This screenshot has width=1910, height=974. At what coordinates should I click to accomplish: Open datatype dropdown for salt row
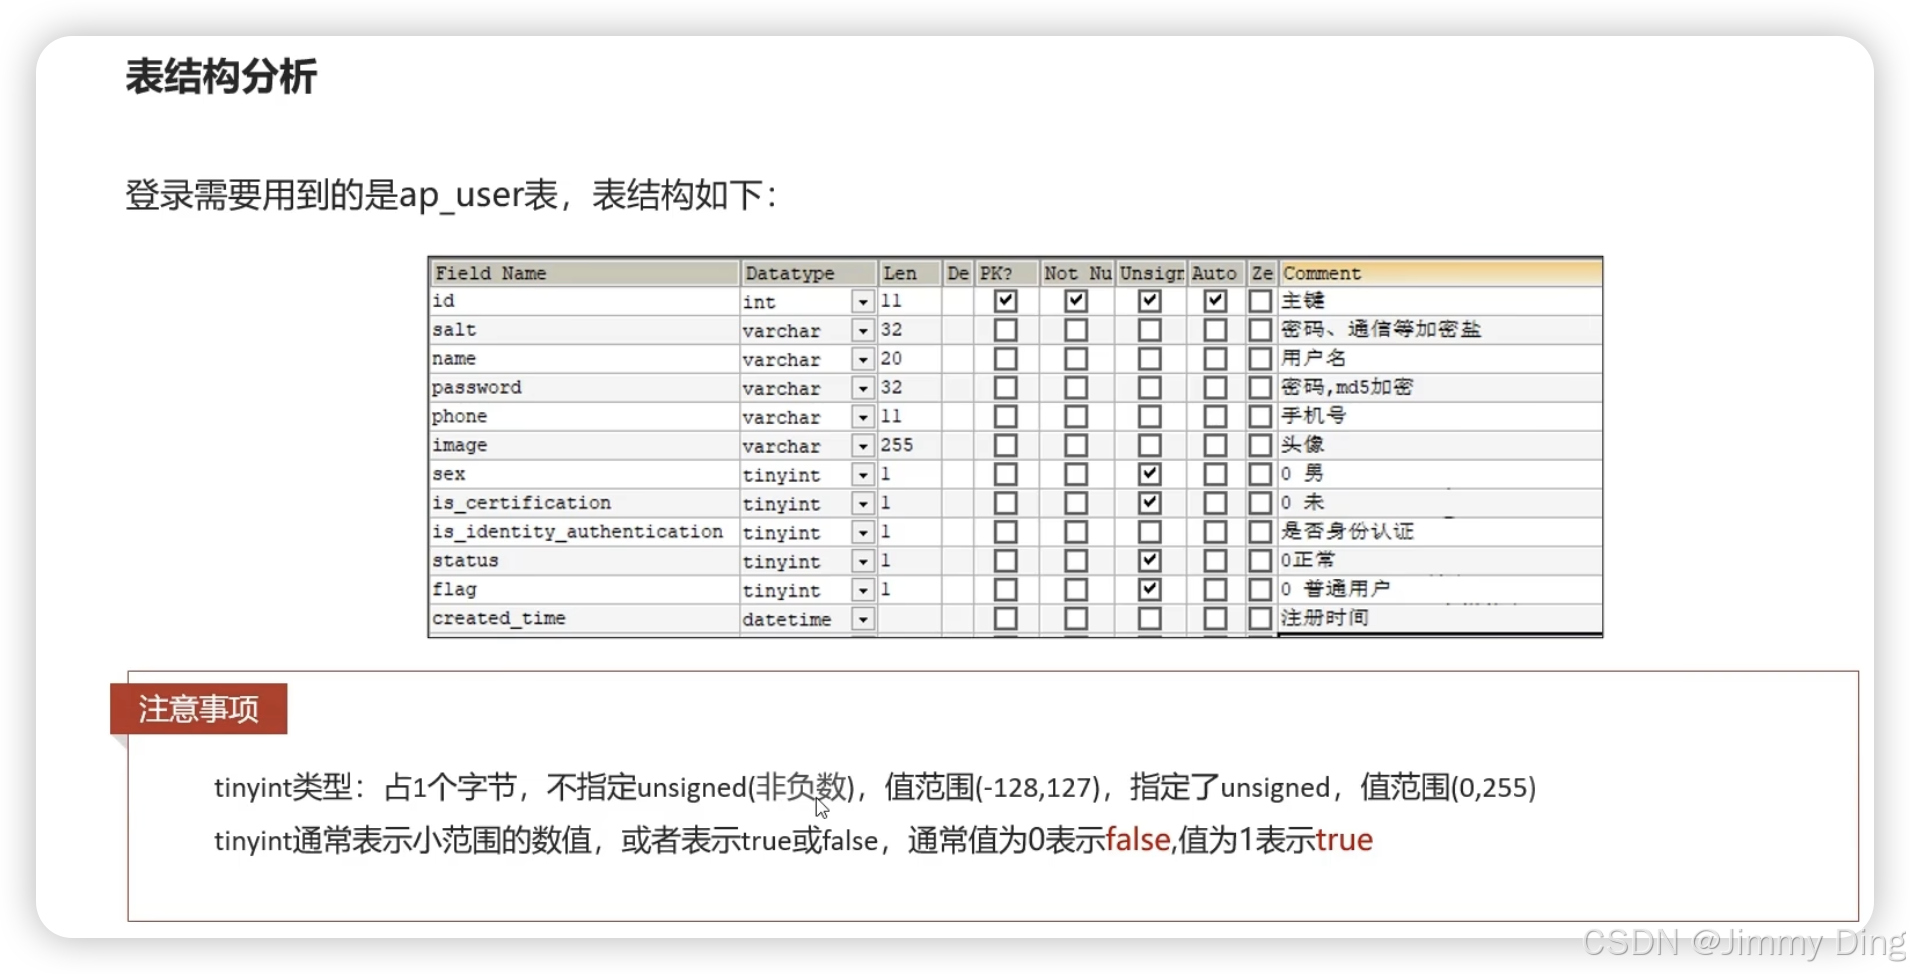[862, 330]
